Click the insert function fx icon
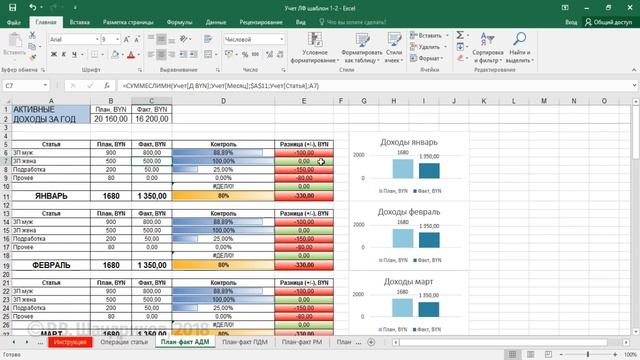 click(x=107, y=86)
